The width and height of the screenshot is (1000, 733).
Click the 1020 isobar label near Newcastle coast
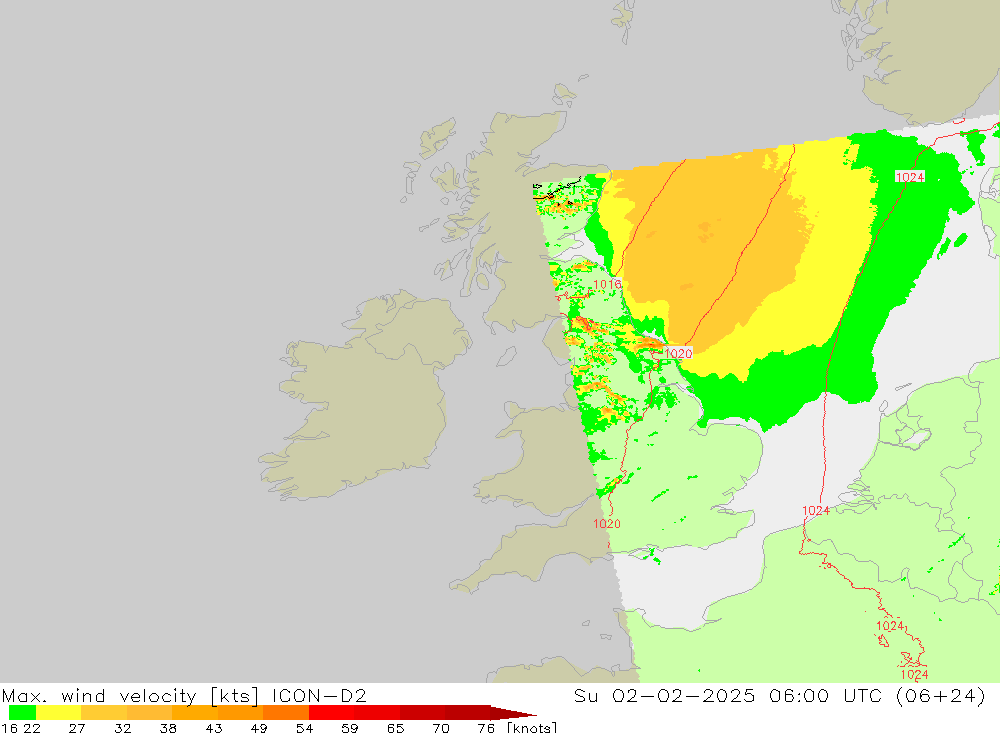tap(678, 353)
